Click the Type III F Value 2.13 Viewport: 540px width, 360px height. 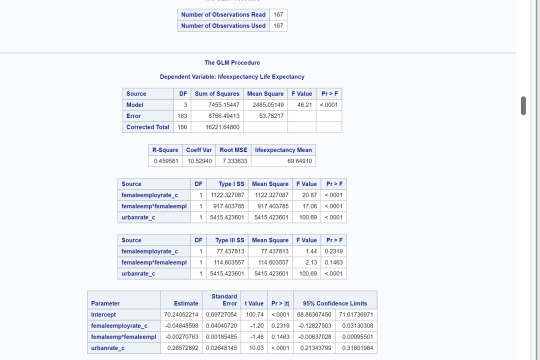click(311, 263)
